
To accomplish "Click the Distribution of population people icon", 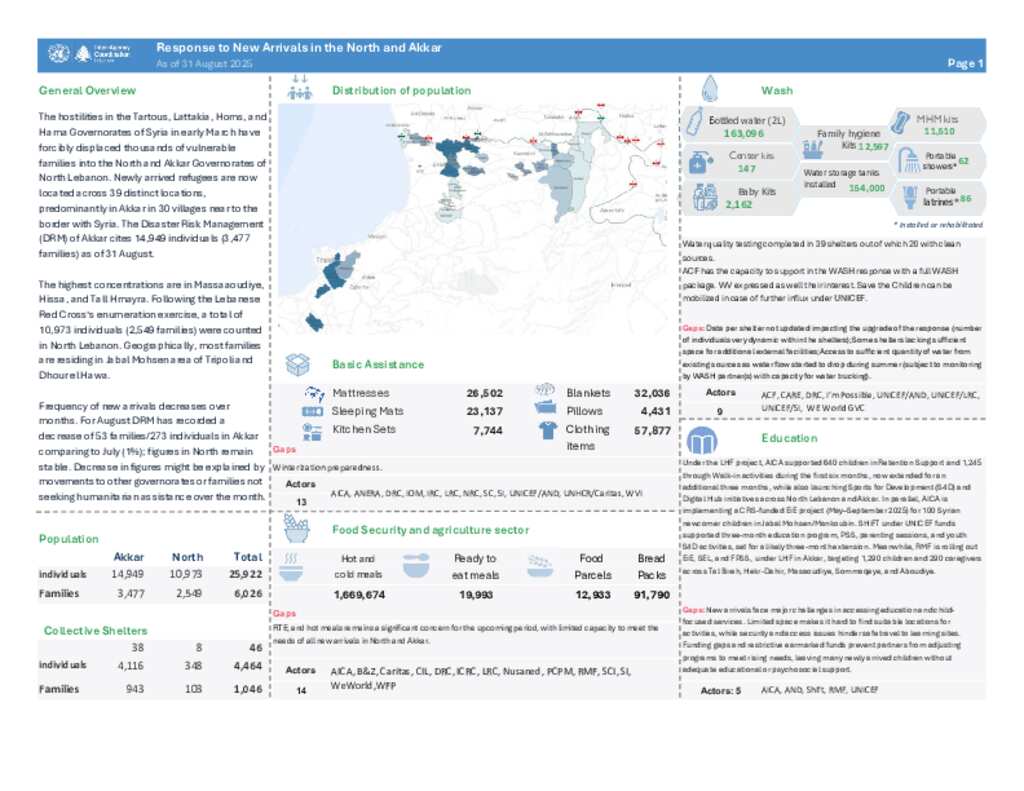I will tap(299, 90).
